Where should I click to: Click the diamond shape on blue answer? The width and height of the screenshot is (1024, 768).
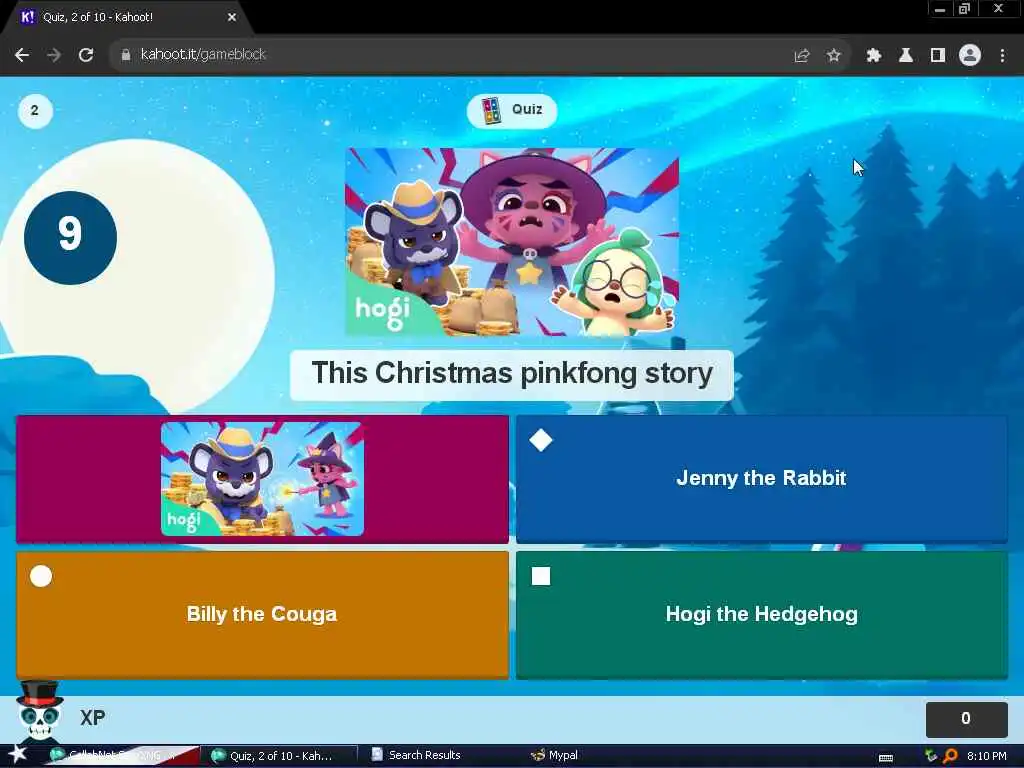(x=541, y=440)
